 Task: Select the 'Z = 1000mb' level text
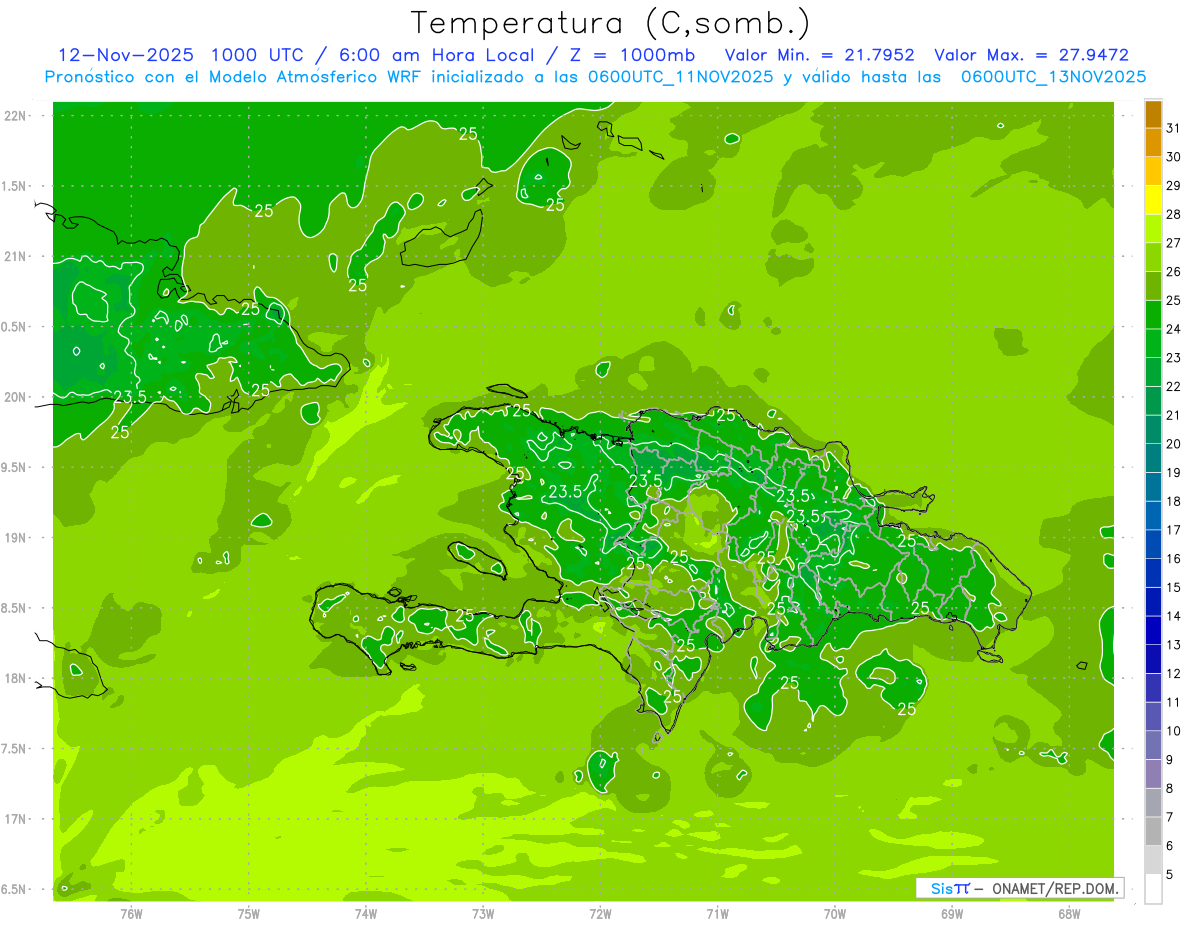point(632,55)
